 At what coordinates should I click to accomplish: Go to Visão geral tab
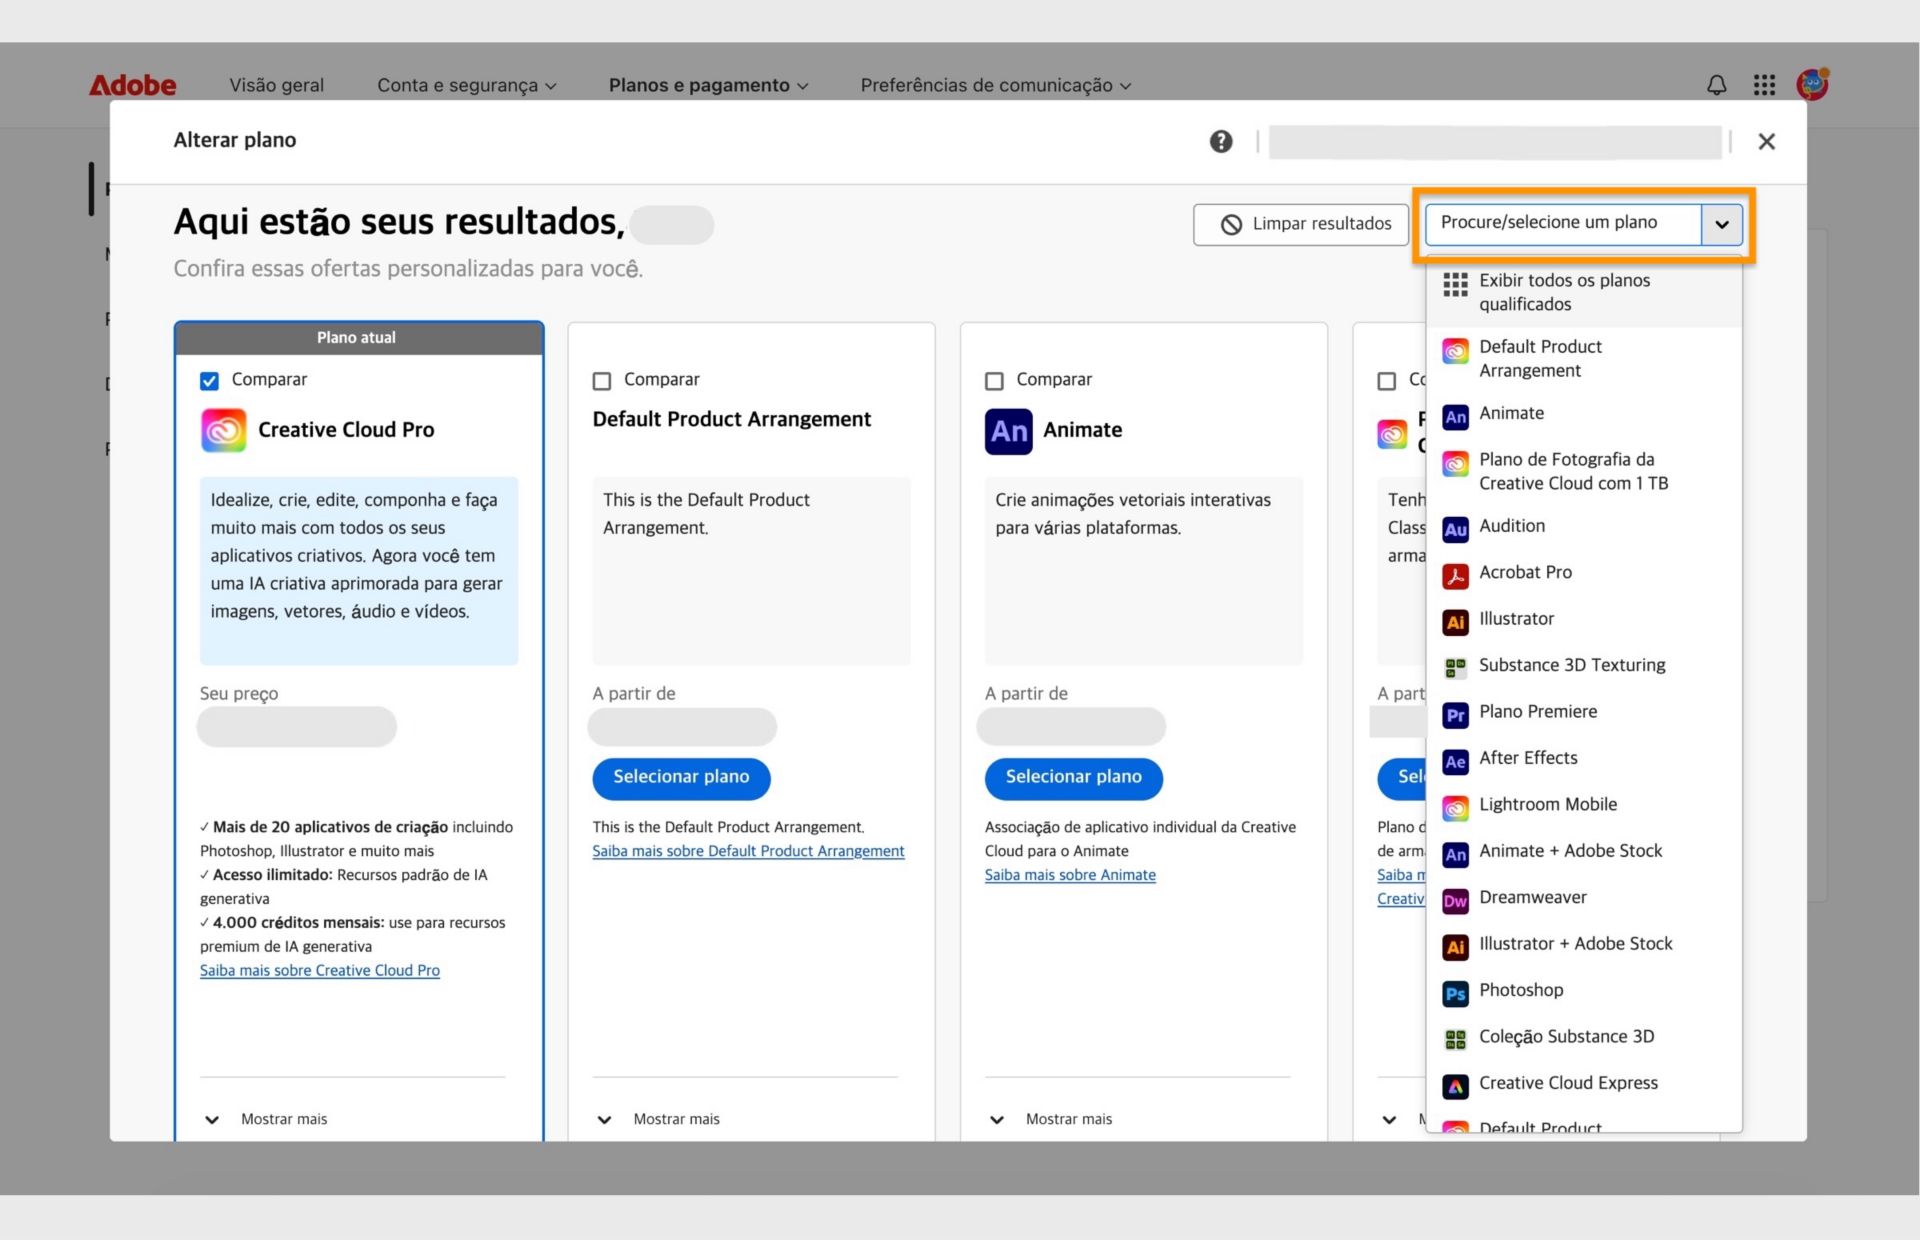tap(276, 85)
